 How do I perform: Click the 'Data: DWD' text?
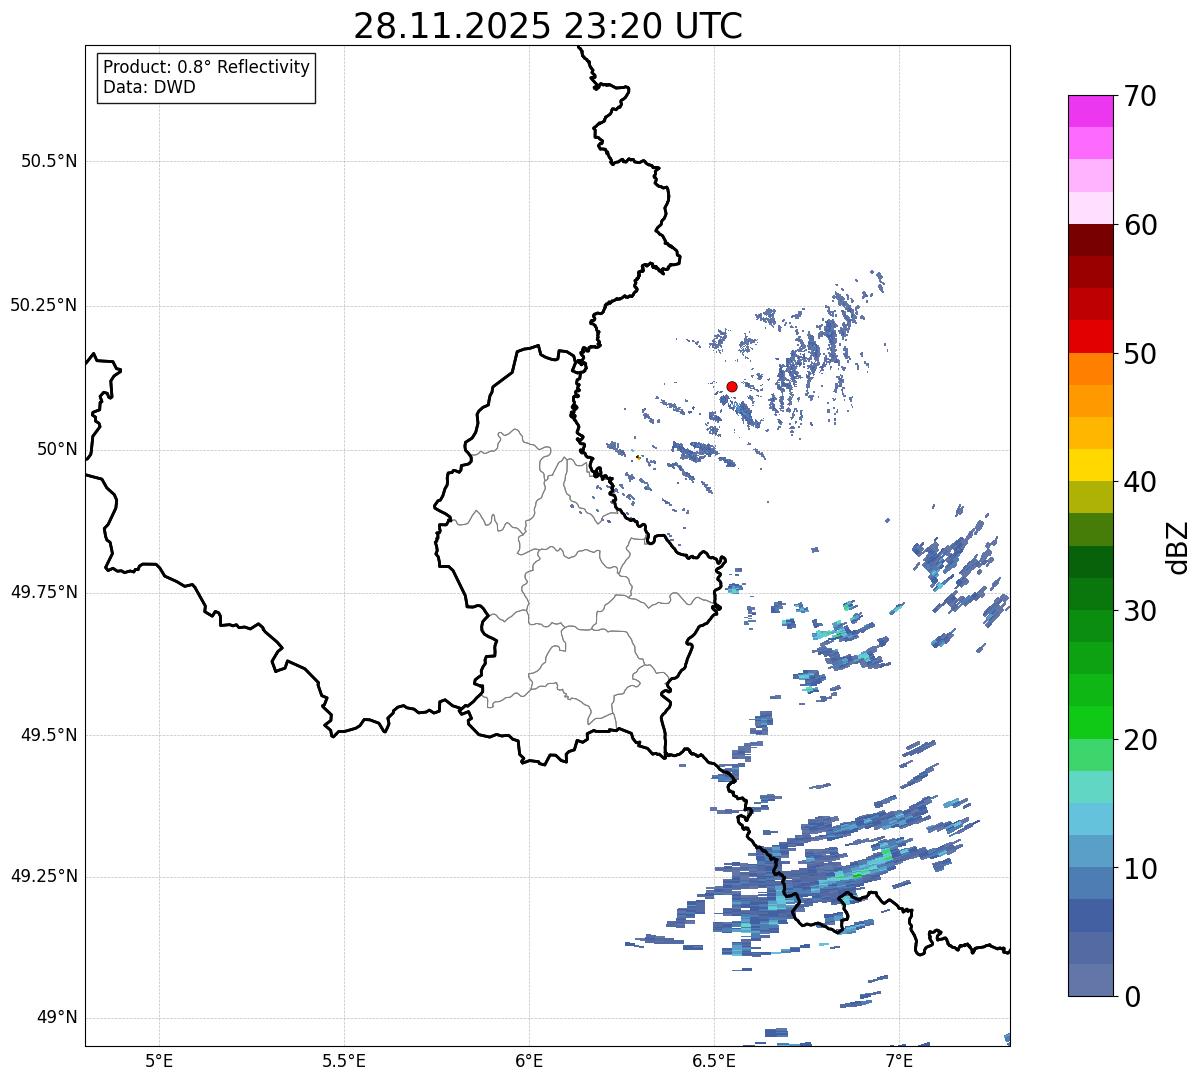click(x=149, y=87)
